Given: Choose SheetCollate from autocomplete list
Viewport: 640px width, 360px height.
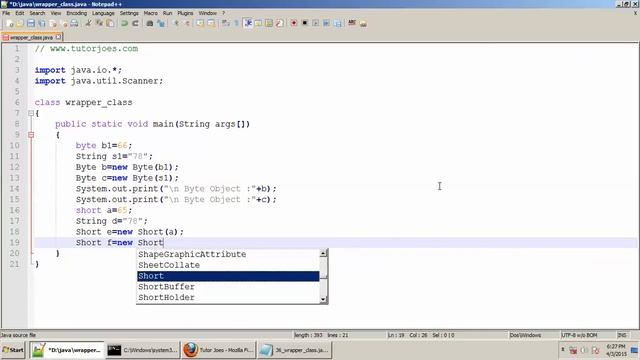Looking at the screenshot, I should tap(228, 265).
